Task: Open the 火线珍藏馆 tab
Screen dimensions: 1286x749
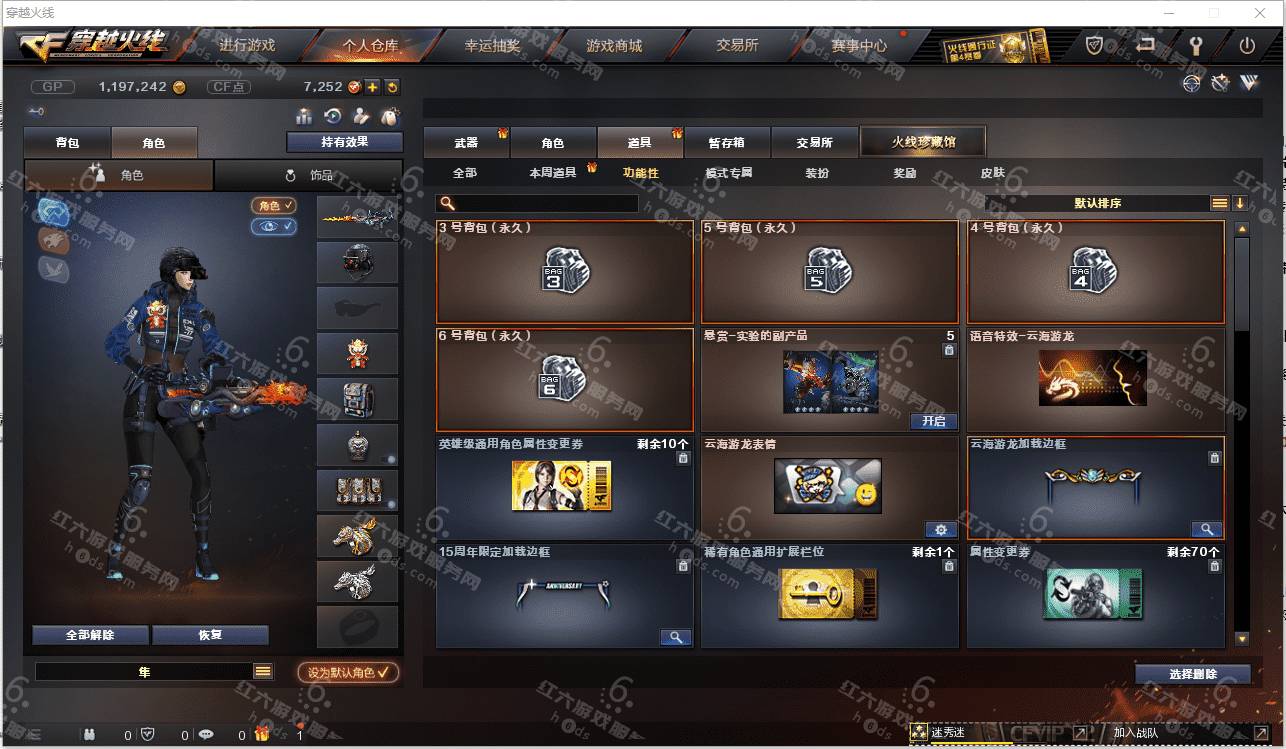Action: [x=923, y=142]
